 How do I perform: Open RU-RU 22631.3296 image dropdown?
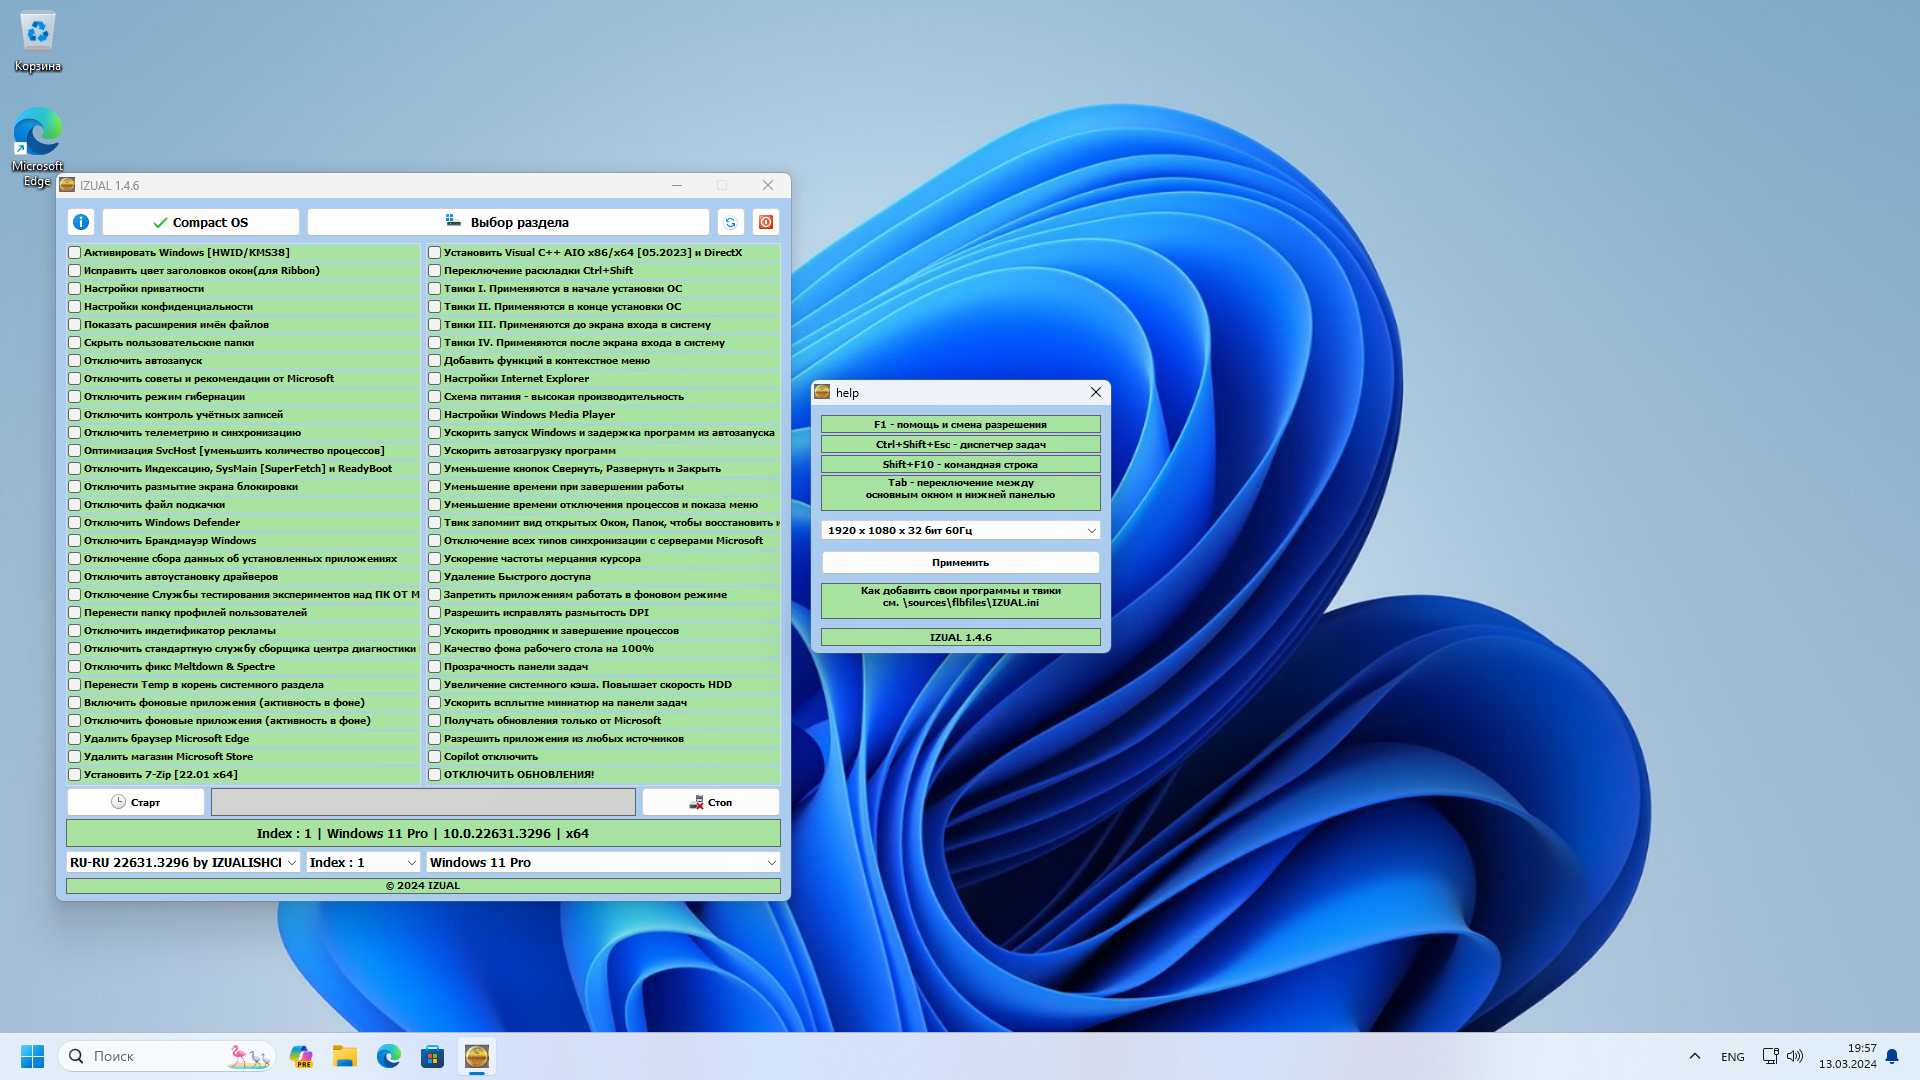tap(183, 862)
